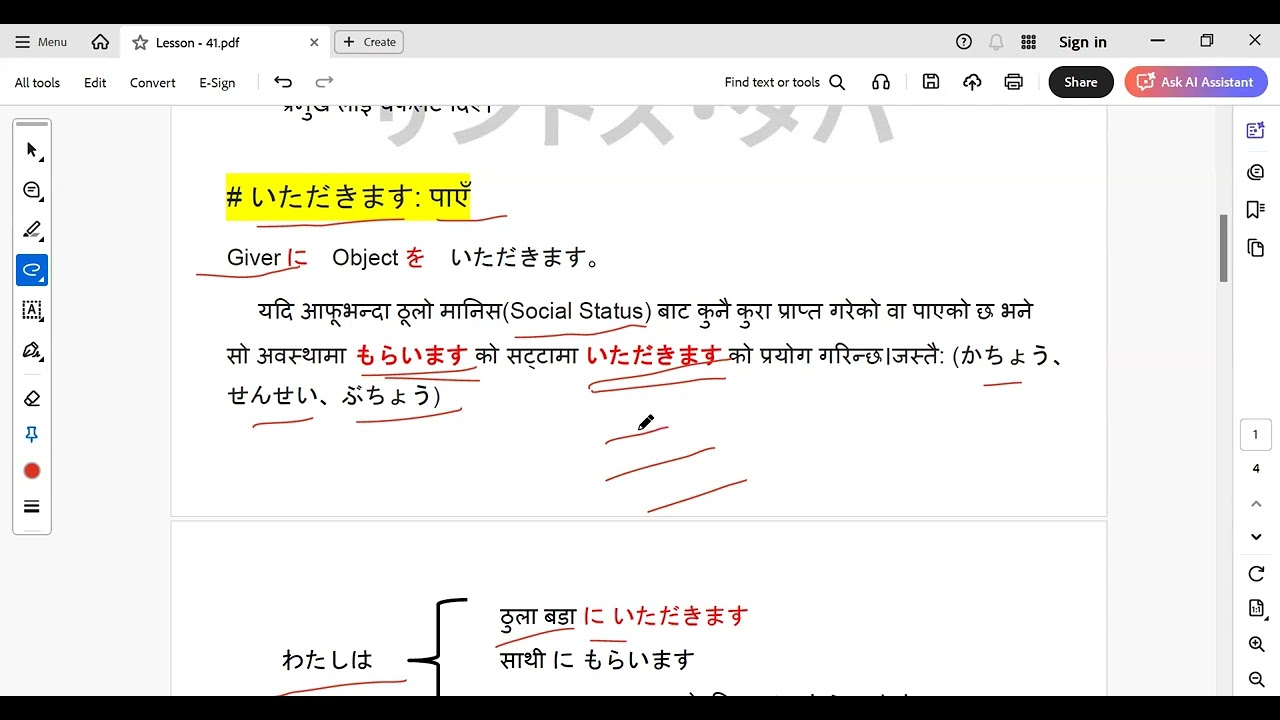Go to next page arrow
Screen dimensions: 1280x720
(1256, 537)
